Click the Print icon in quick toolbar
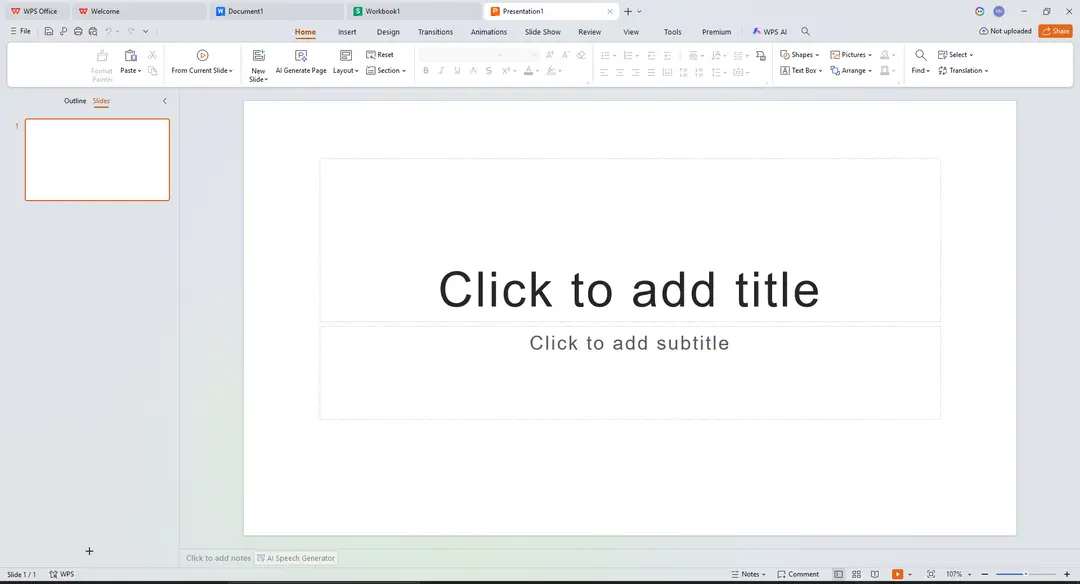The image size is (1080, 584). click(78, 32)
